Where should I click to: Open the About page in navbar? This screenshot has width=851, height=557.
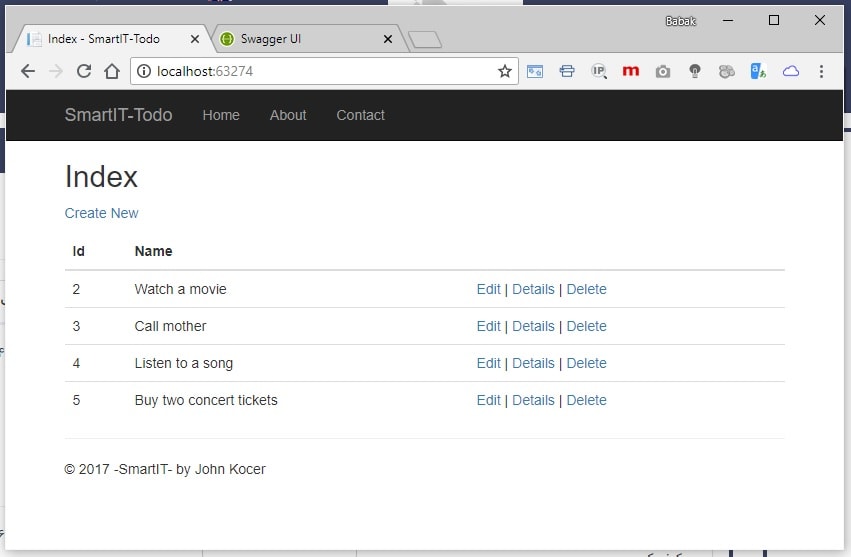[x=288, y=115]
